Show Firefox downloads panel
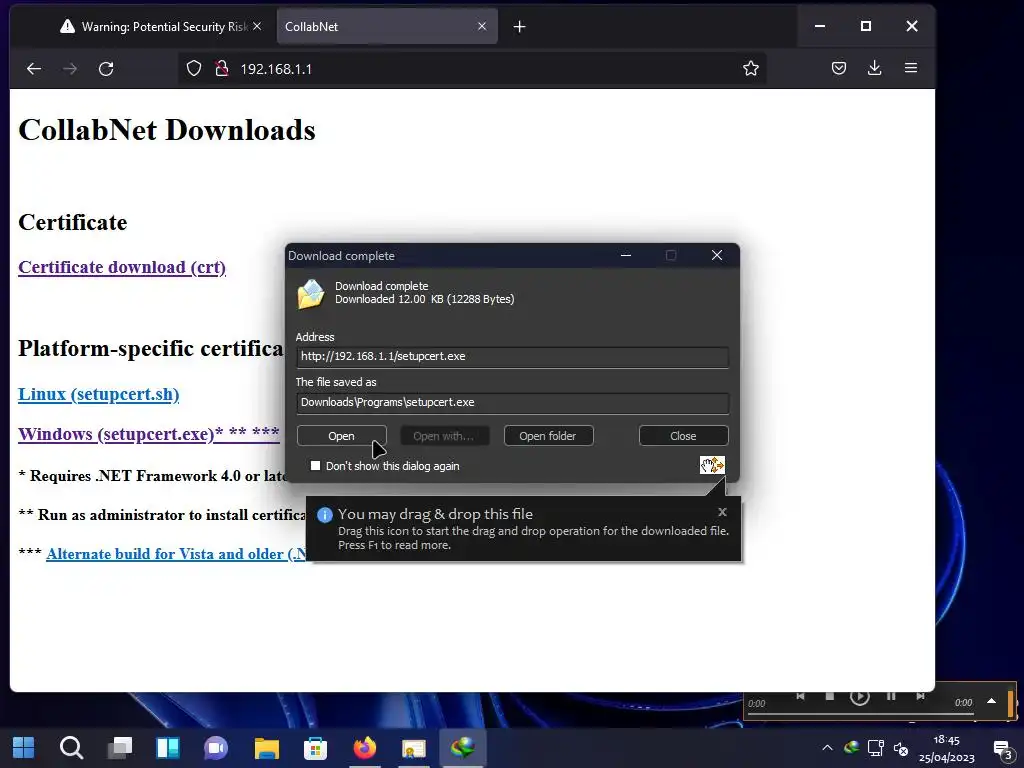Image resolution: width=1024 pixels, height=768 pixels. pos(874,68)
